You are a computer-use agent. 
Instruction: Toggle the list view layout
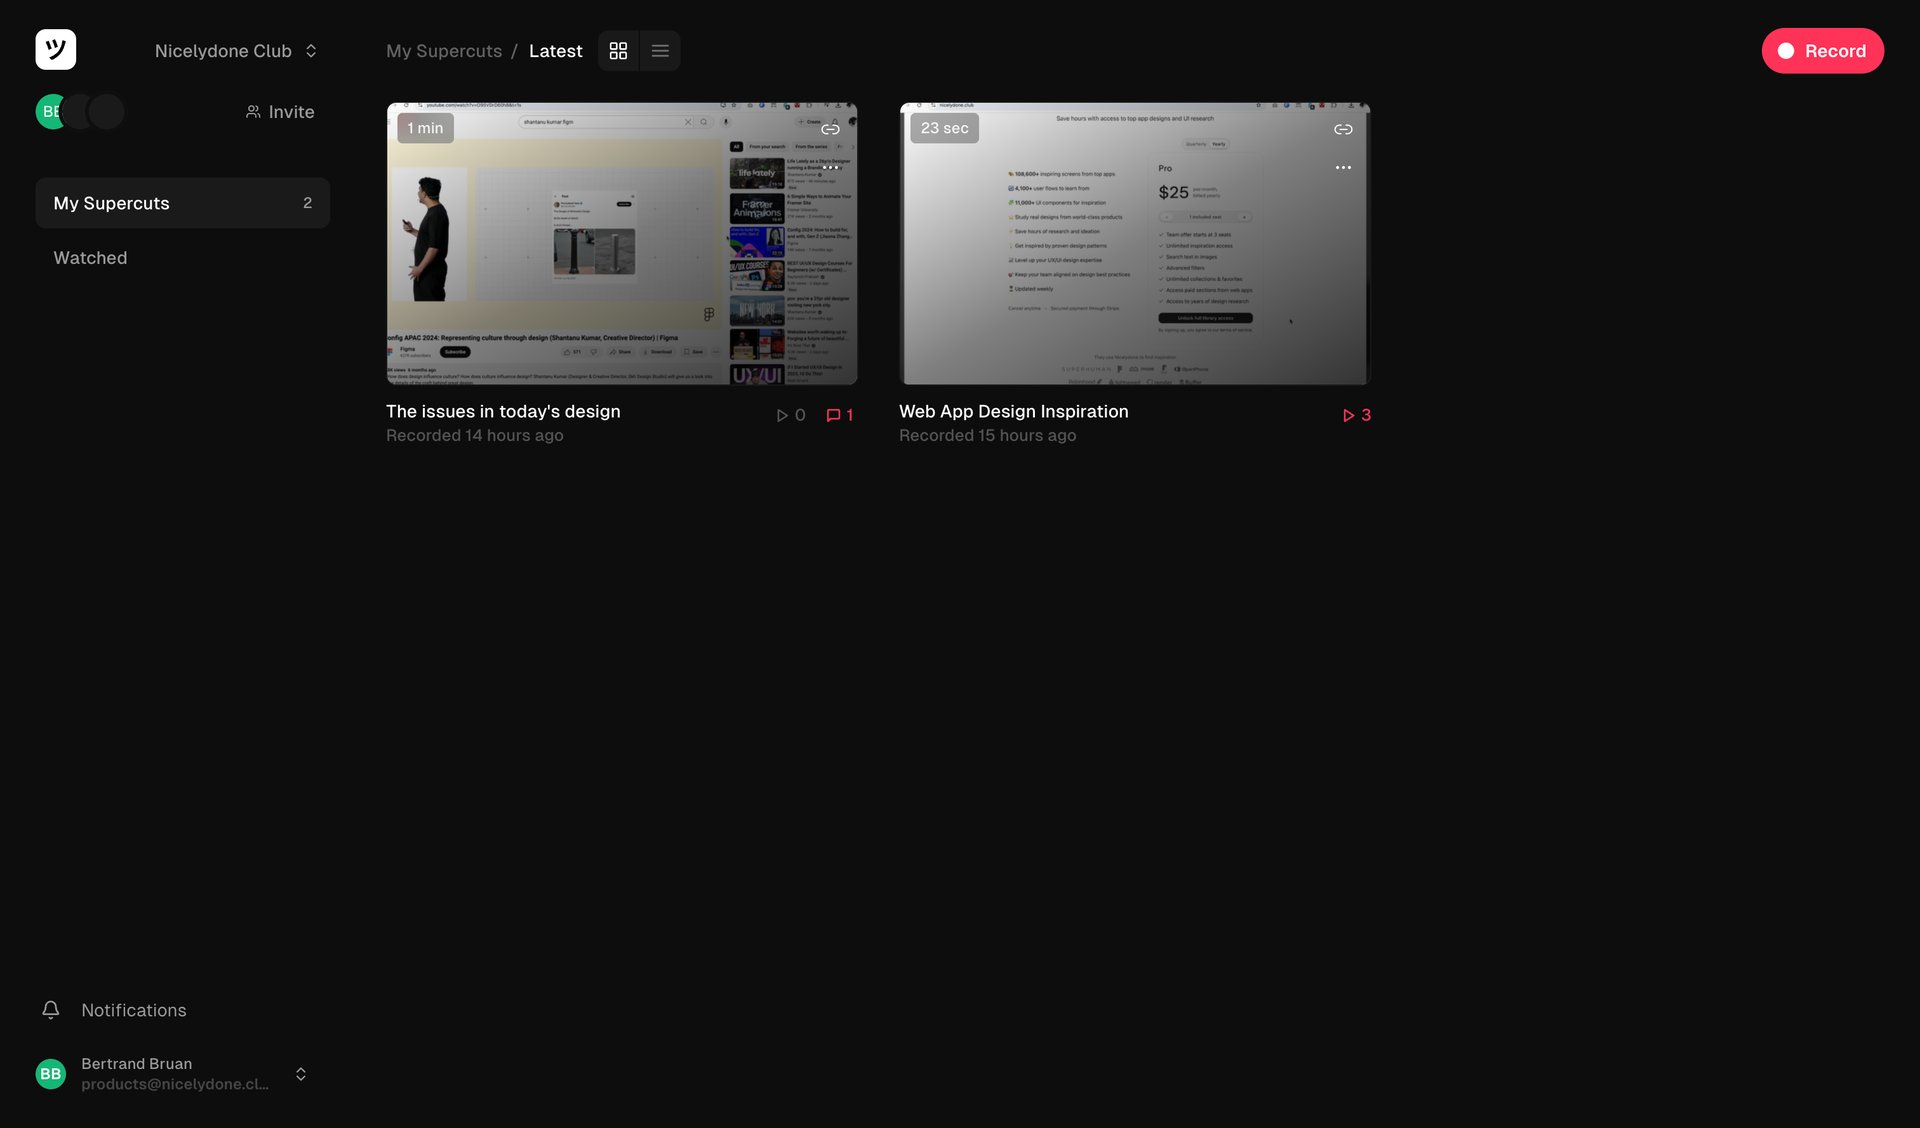(659, 50)
